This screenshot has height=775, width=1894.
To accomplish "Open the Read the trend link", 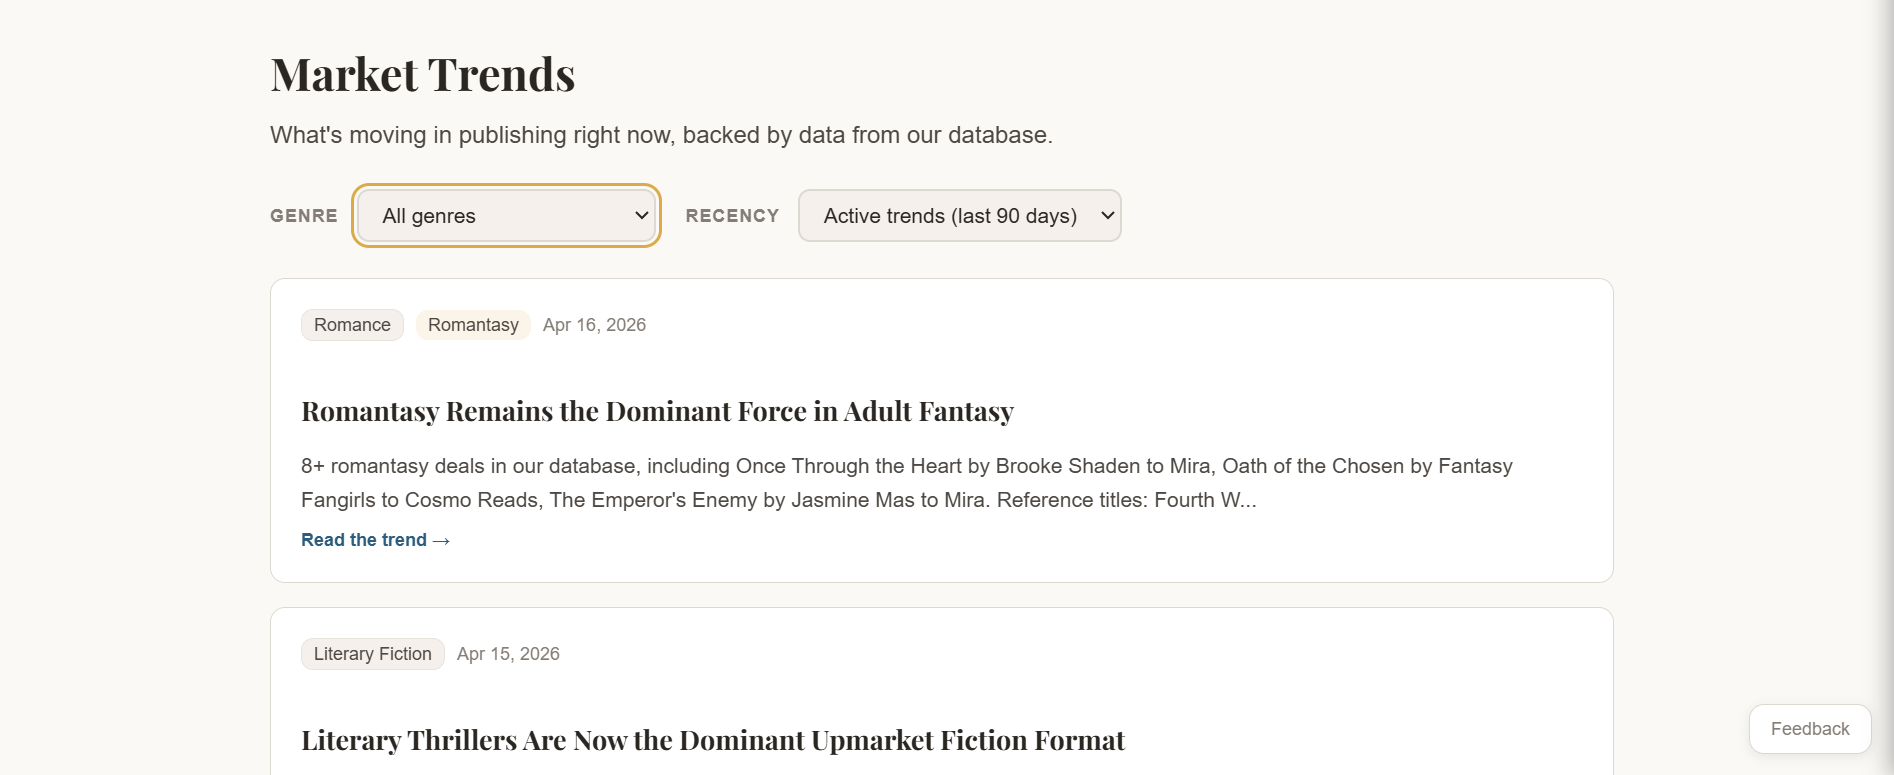I will click(364, 540).
